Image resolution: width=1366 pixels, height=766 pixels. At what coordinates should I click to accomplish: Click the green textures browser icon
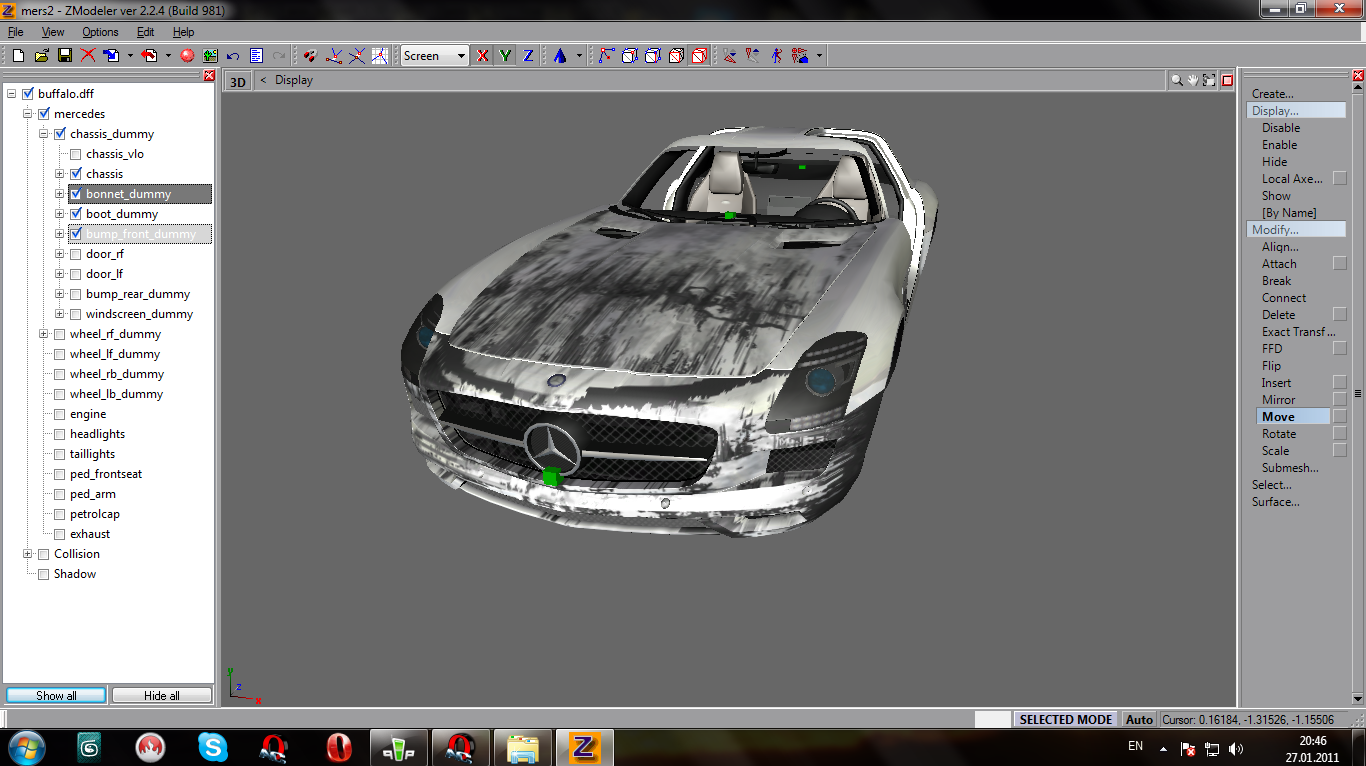pos(210,56)
